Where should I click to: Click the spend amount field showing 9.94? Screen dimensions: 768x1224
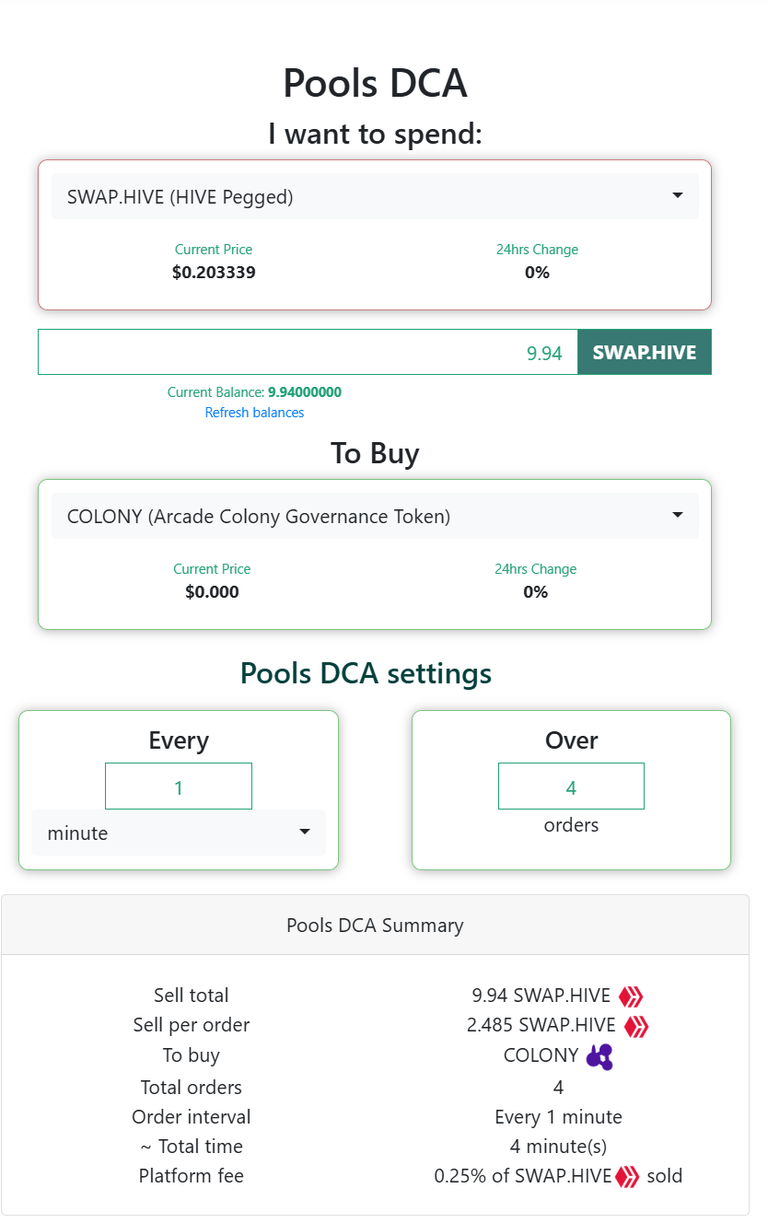click(308, 352)
